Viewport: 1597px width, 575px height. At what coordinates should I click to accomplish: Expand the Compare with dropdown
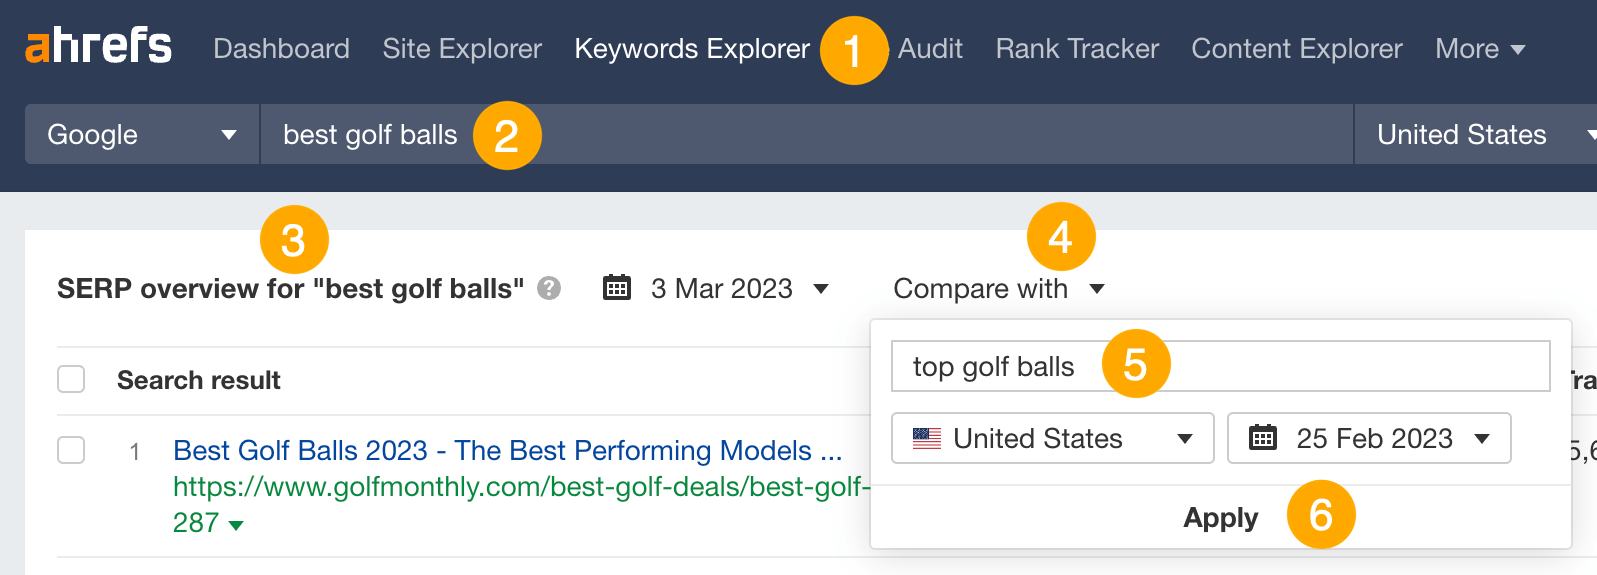tap(998, 288)
